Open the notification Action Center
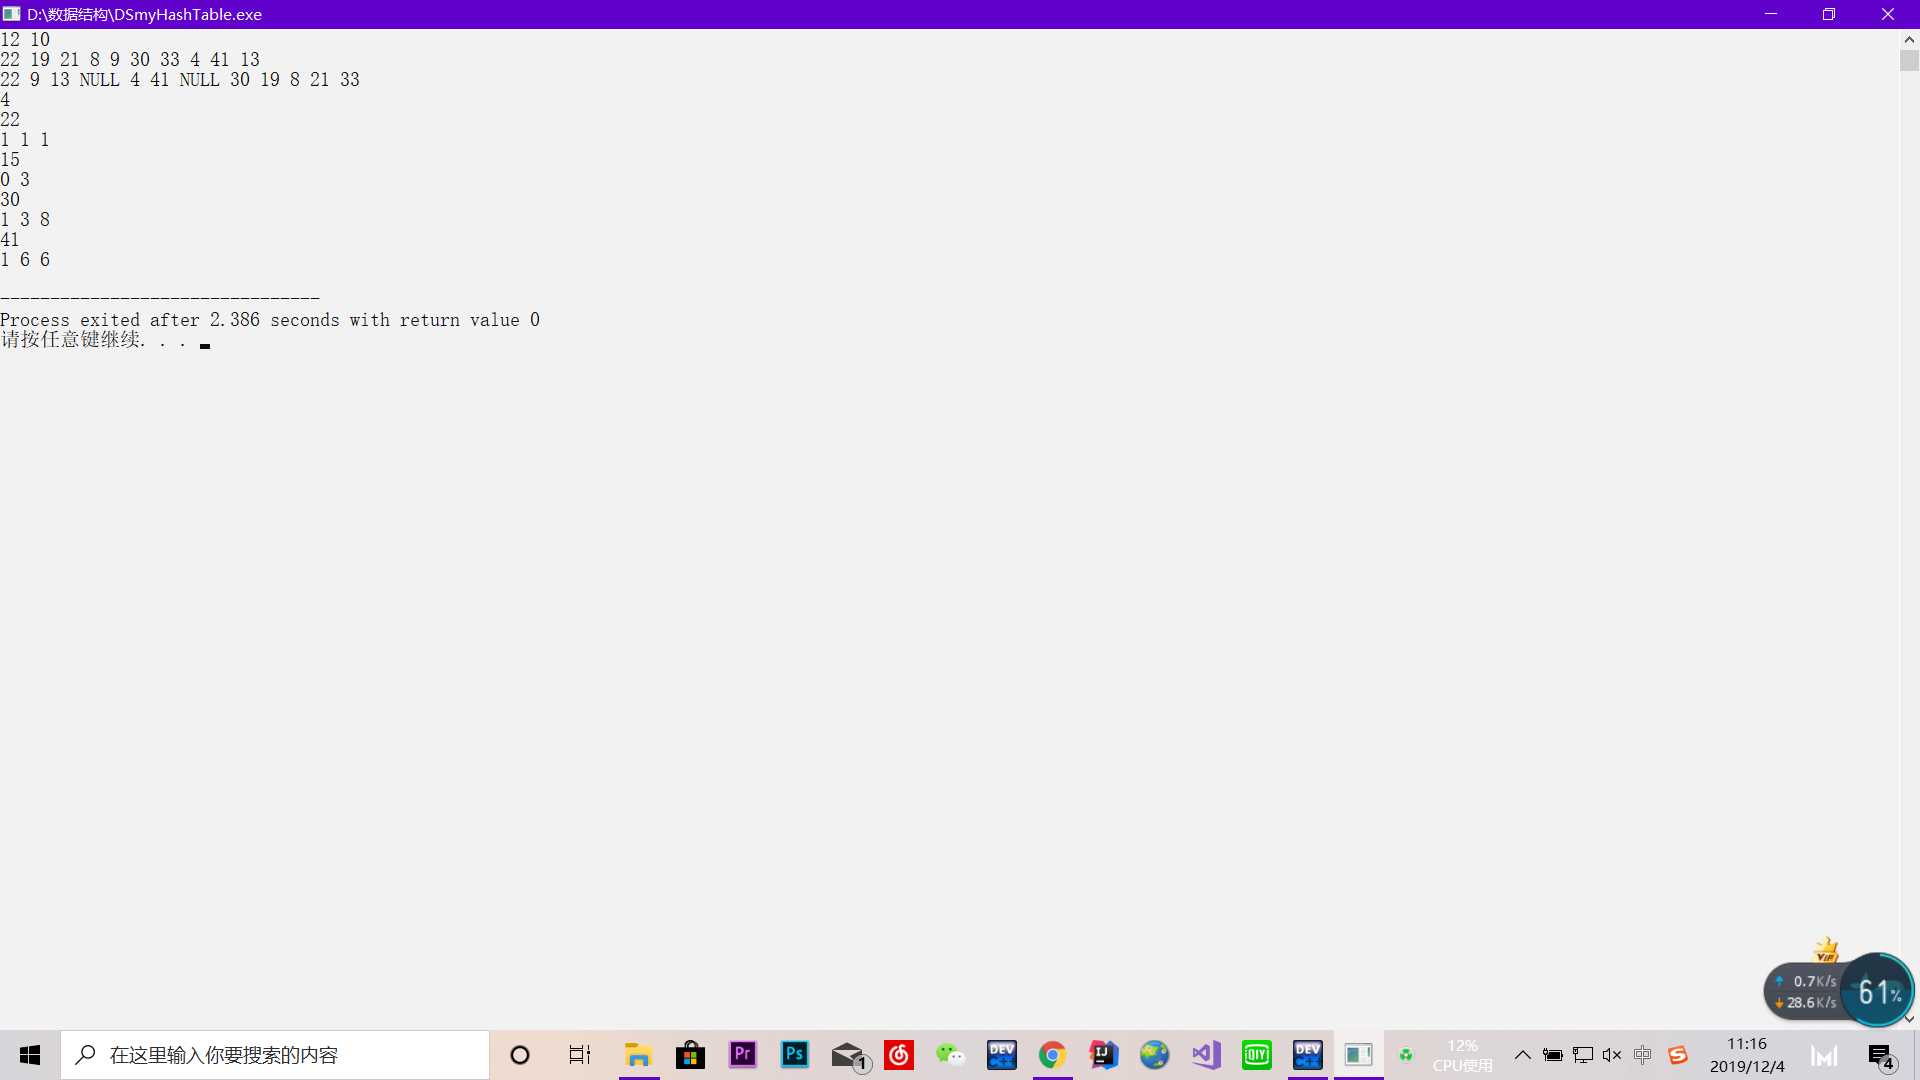Image resolution: width=1920 pixels, height=1080 pixels. (x=1881, y=1056)
